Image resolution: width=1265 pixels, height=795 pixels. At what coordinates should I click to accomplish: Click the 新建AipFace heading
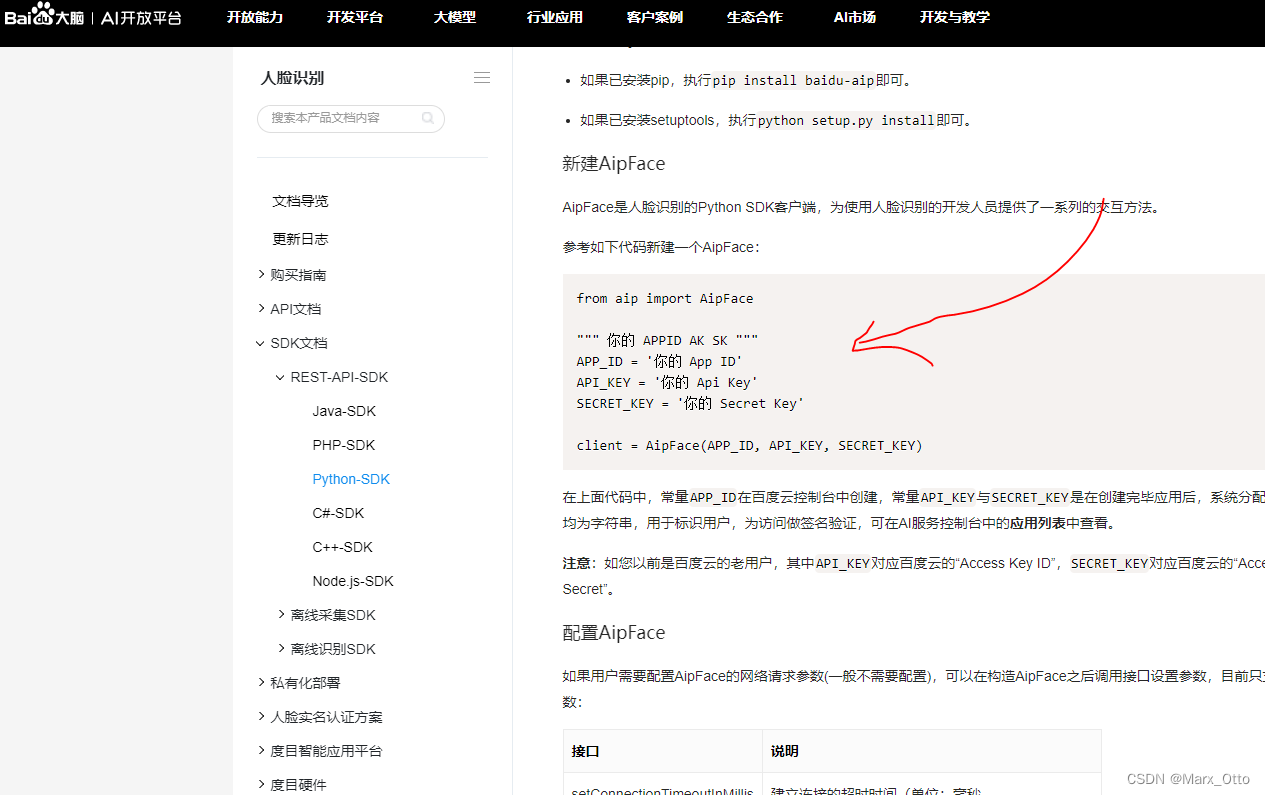614,163
